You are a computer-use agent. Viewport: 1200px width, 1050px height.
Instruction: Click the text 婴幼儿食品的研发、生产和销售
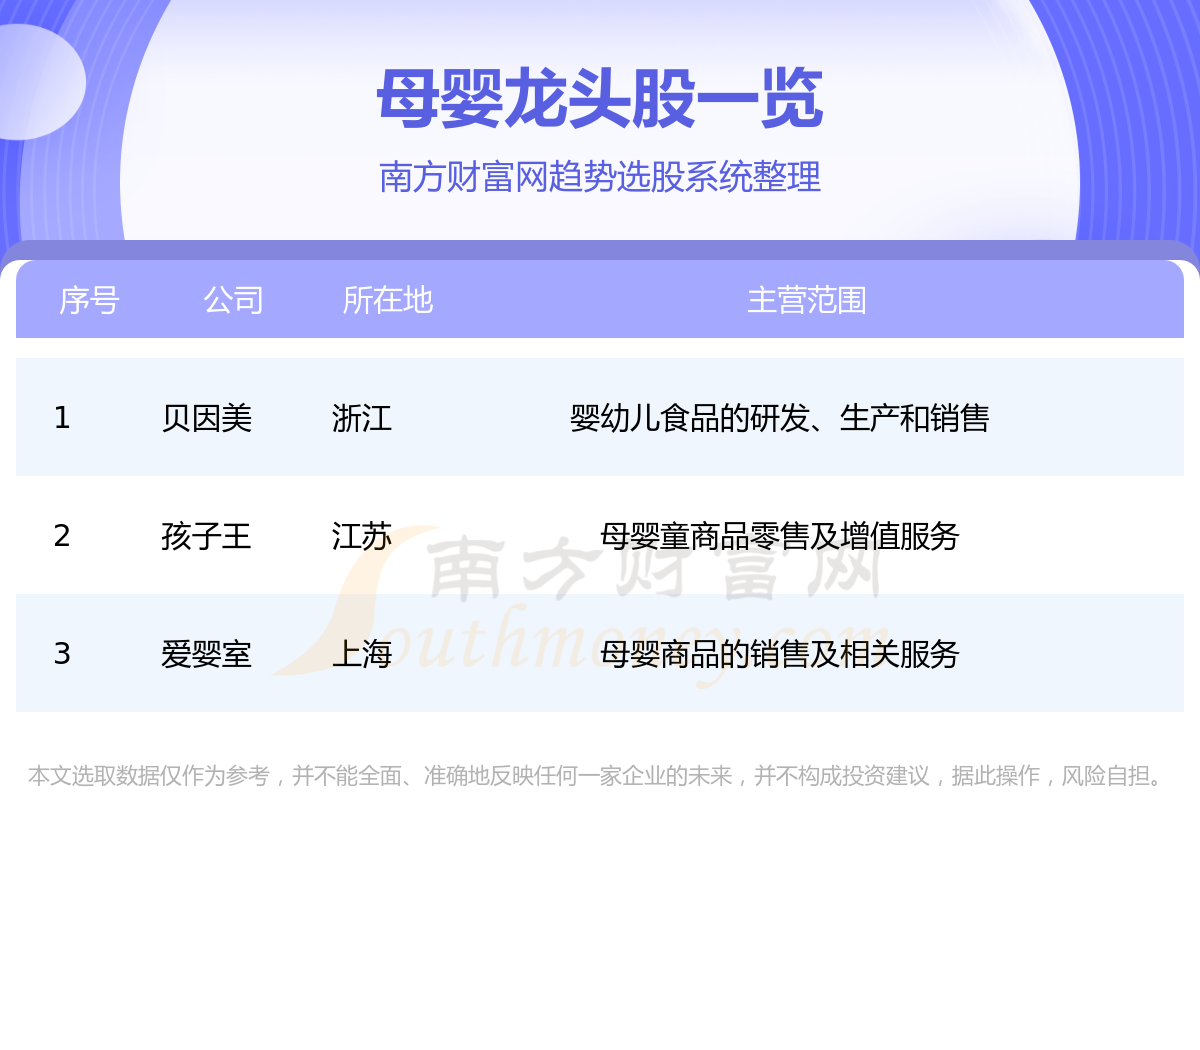pos(780,418)
